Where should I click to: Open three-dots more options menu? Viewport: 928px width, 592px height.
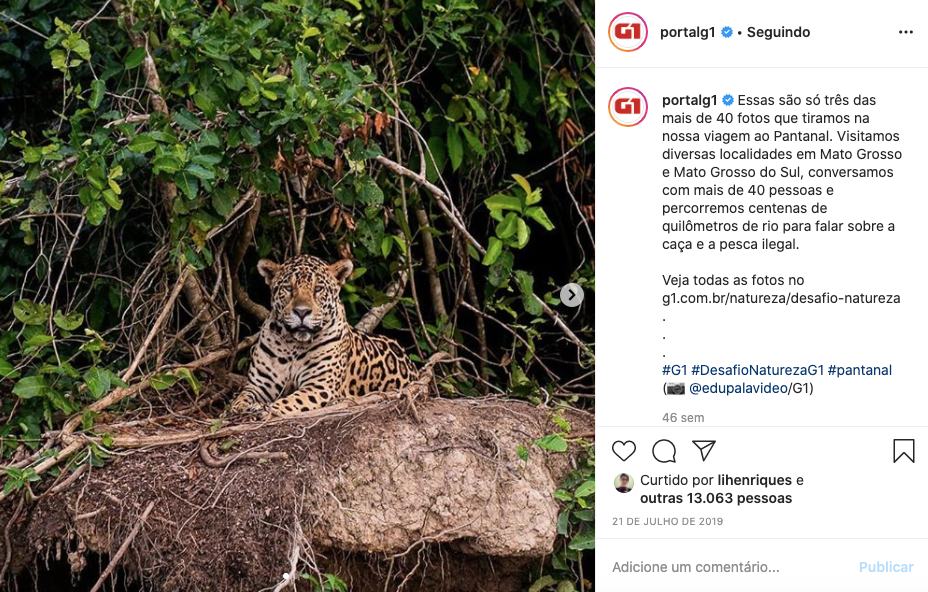[x=905, y=32]
